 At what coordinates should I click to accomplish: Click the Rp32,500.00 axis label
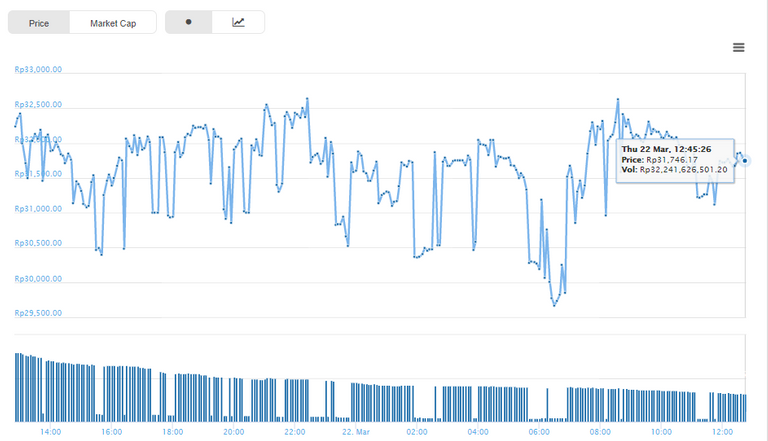tap(38, 104)
